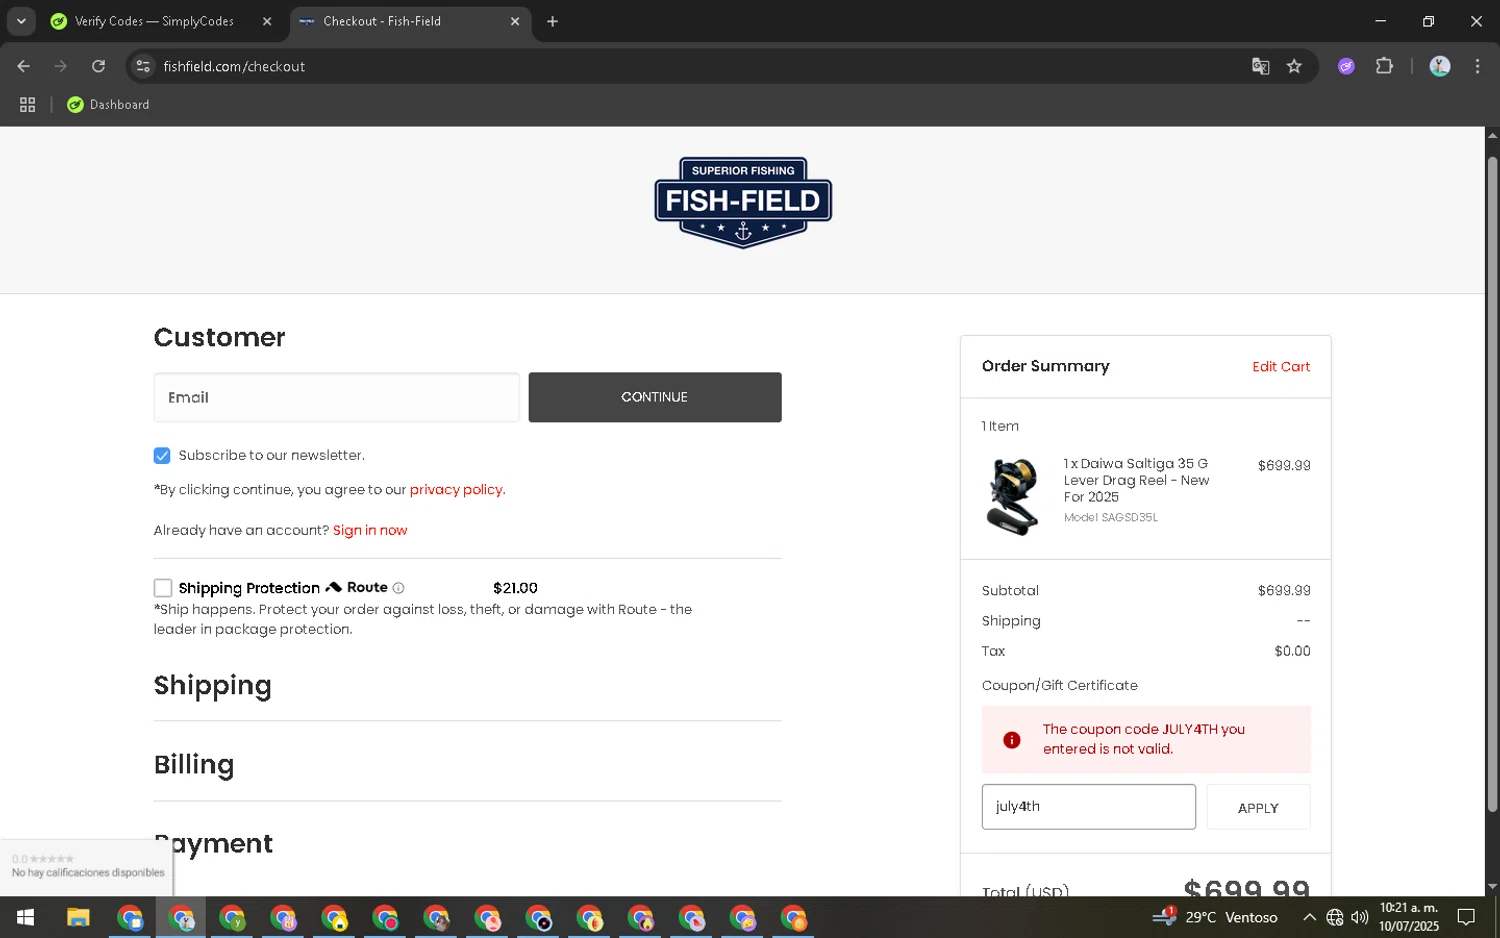The width and height of the screenshot is (1500, 938).
Task: Open the purple SimplyCodes extension icon
Action: pyautogui.click(x=1346, y=66)
